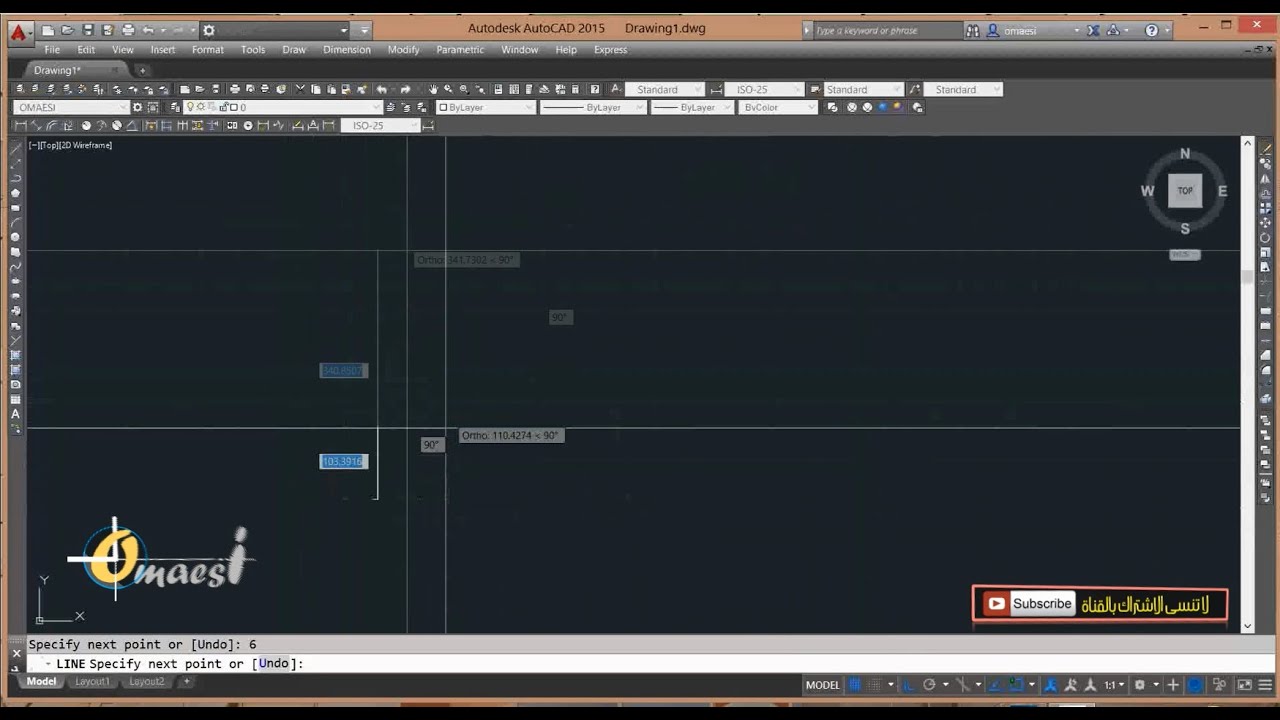Click the Save icon in Quick Access toolbar

click(88, 30)
